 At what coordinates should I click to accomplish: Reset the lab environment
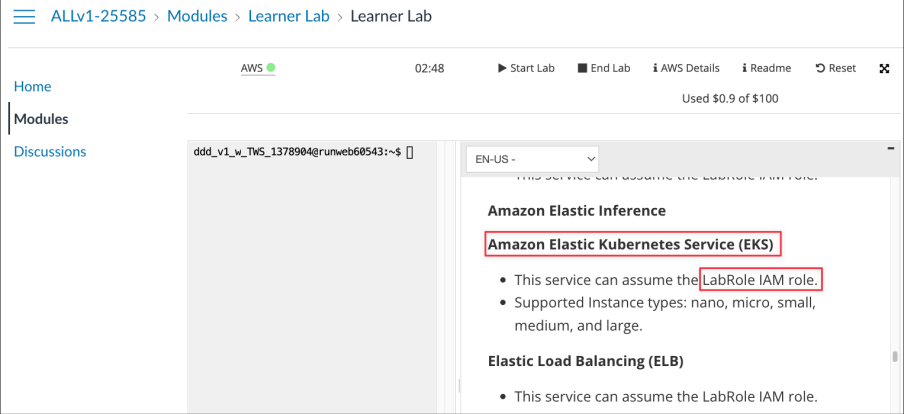835,68
